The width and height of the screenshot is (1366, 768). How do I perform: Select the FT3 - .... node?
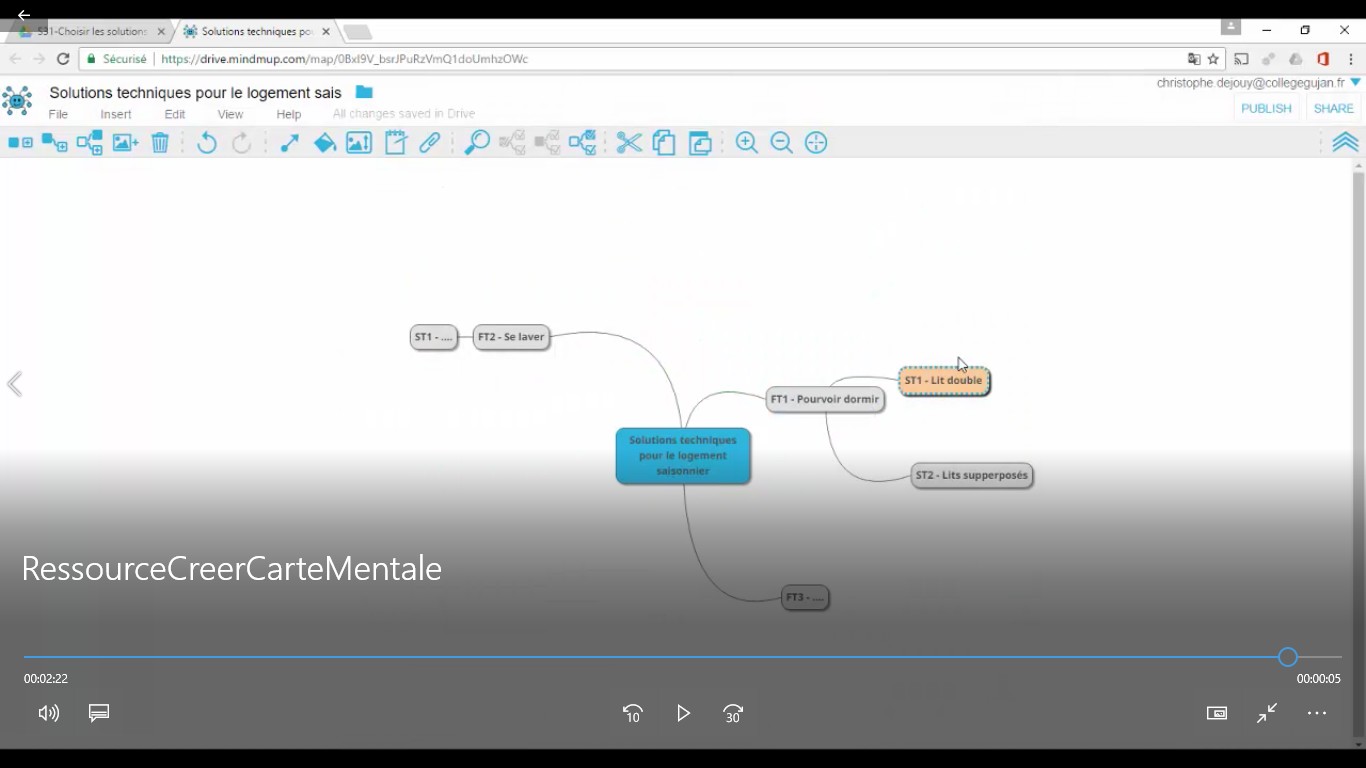click(805, 597)
